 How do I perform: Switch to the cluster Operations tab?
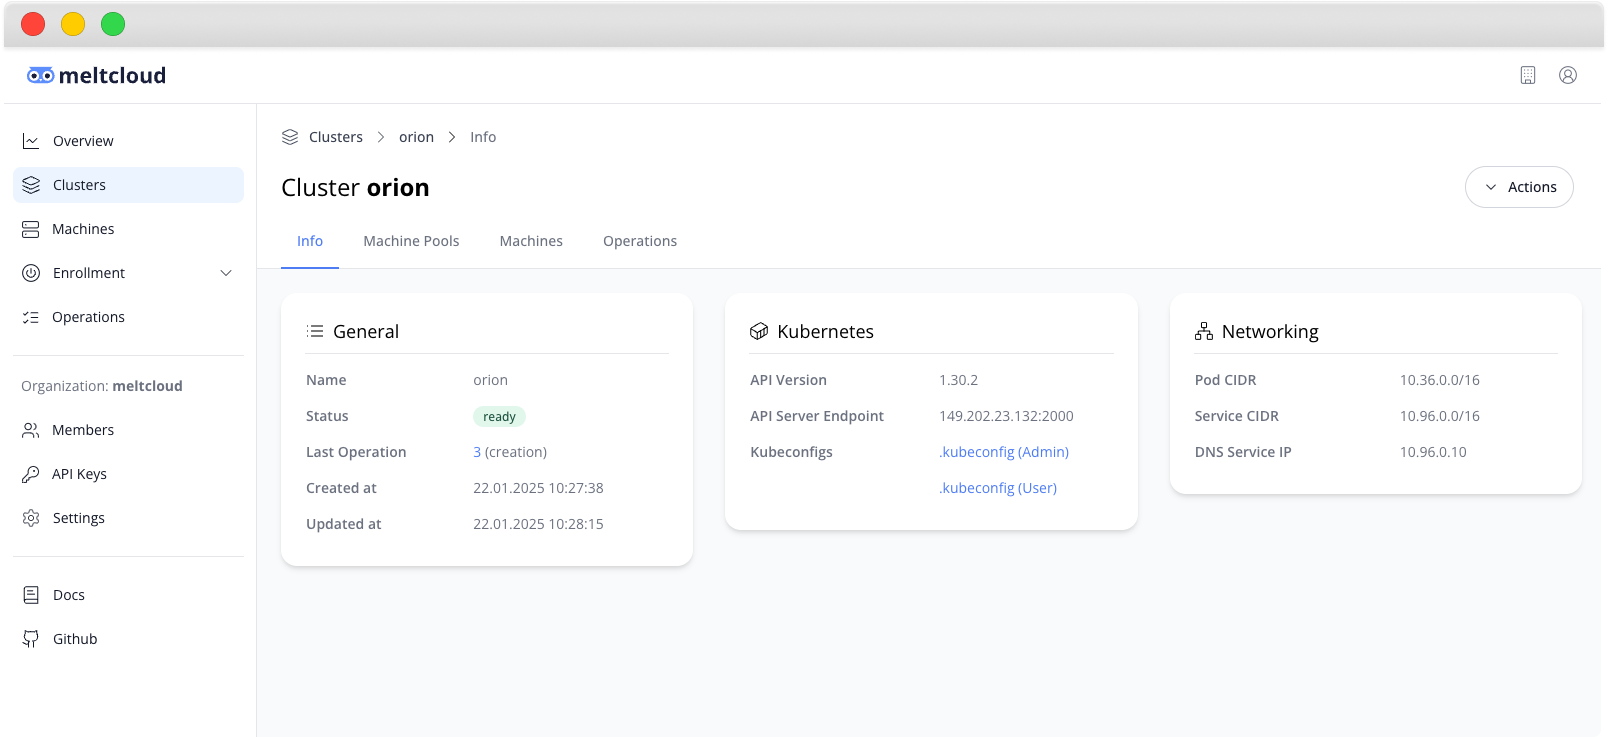(640, 241)
